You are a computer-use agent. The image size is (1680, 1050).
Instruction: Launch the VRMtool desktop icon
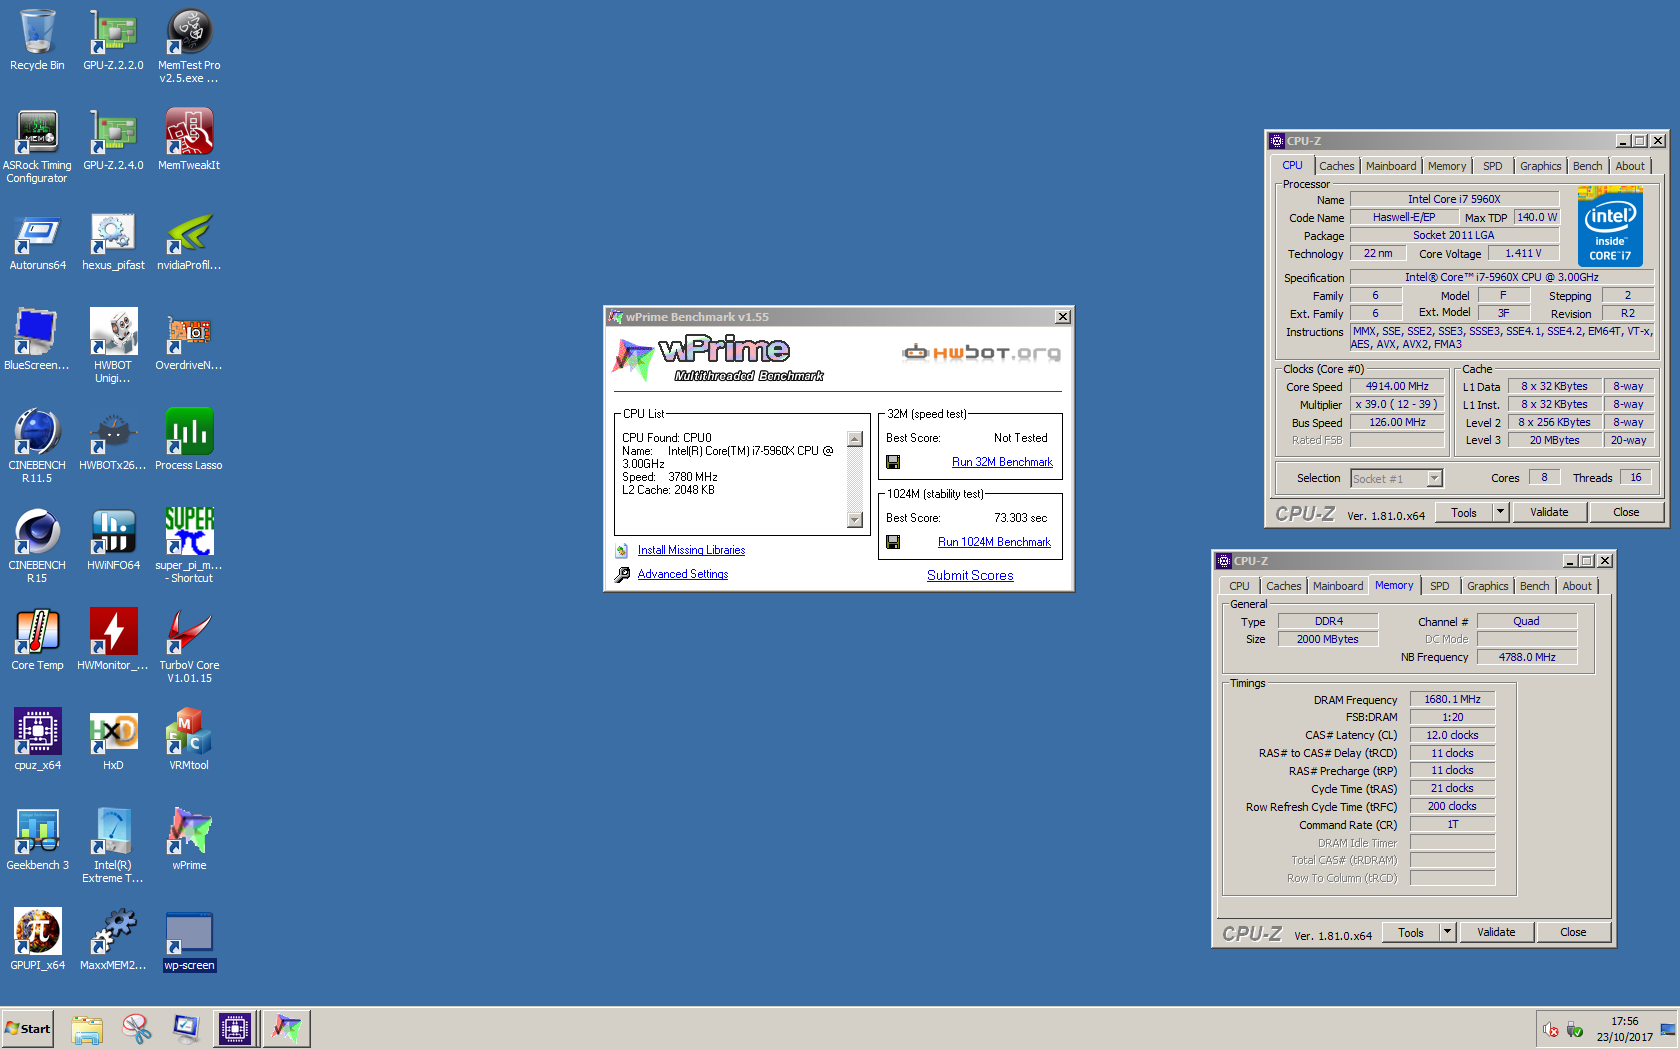point(189,740)
